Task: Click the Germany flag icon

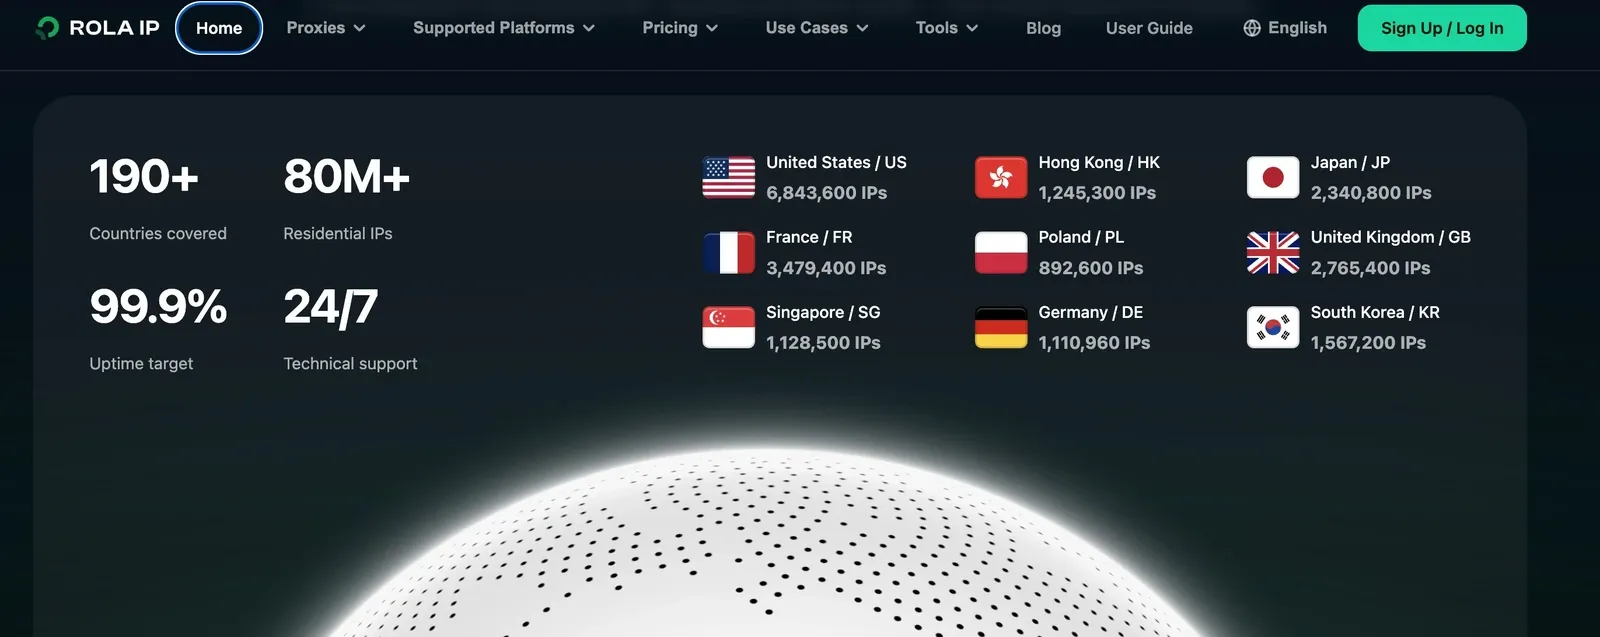Action: [1001, 327]
